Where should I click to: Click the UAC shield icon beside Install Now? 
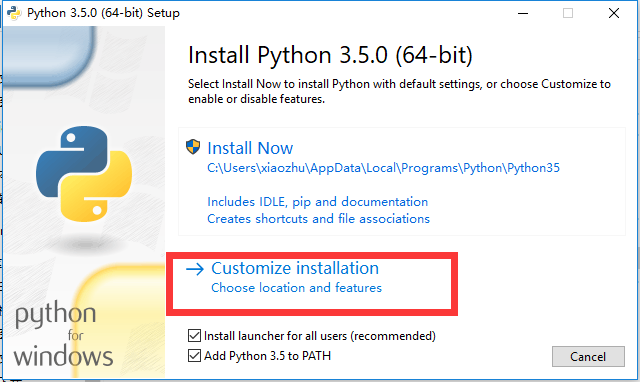(193, 147)
